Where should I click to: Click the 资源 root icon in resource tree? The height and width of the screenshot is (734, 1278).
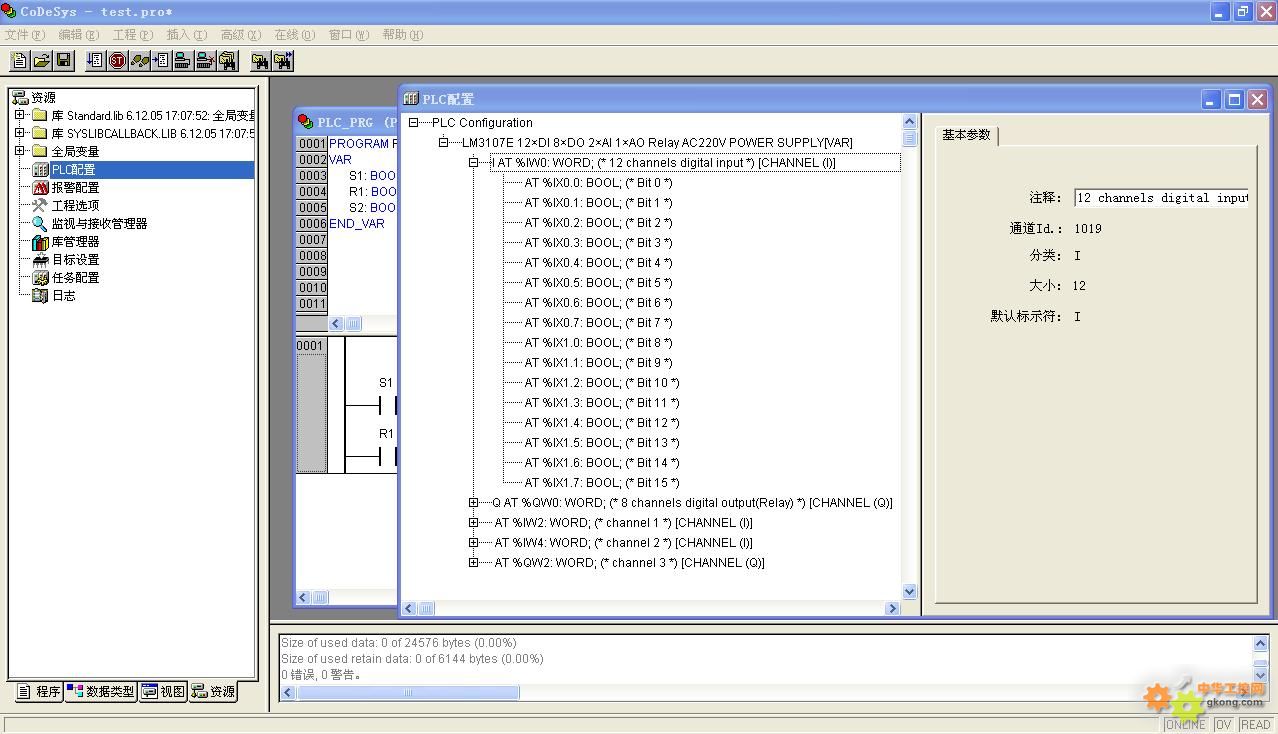coord(20,97)
